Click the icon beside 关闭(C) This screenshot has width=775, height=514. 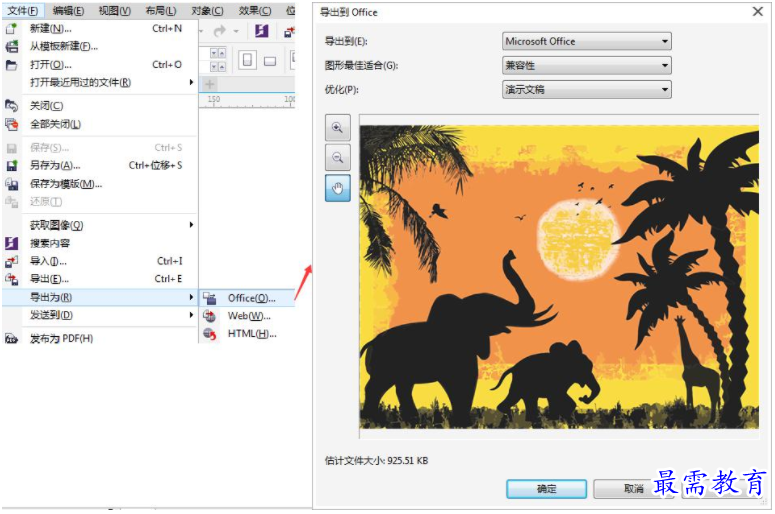[x=11, y=106]
